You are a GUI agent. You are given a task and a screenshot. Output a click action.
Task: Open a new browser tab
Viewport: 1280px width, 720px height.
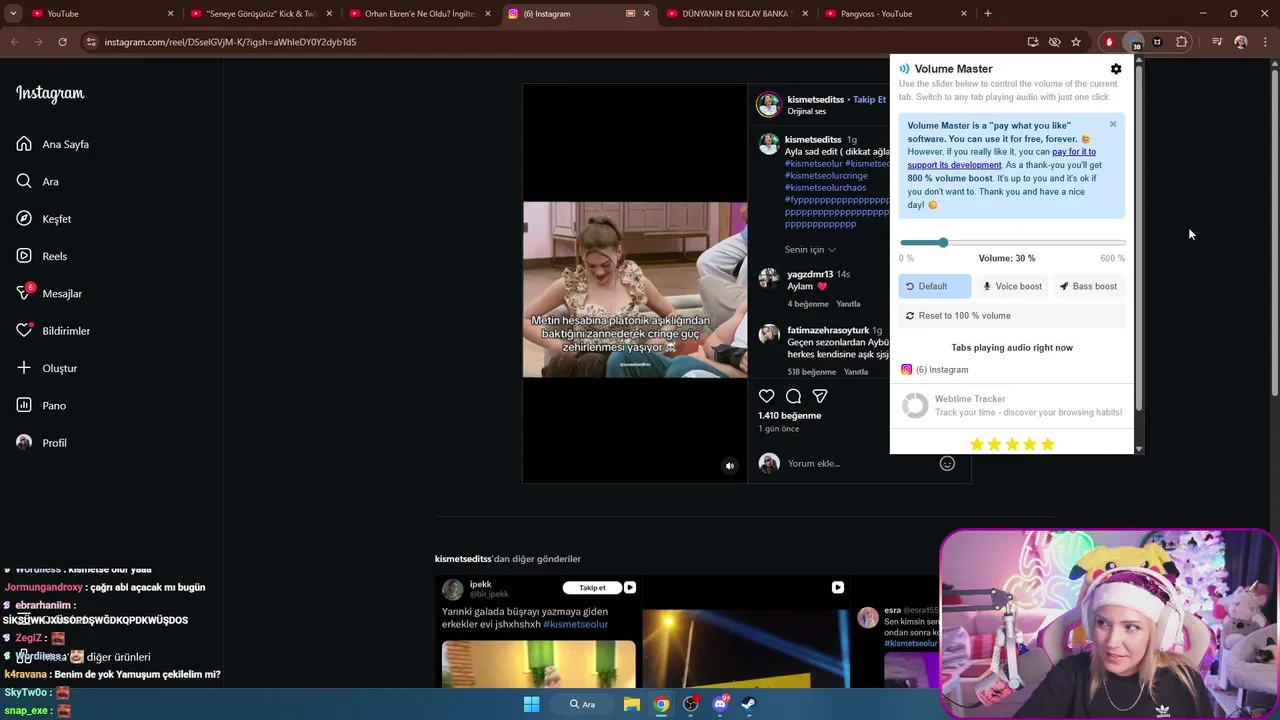point(987,14)
